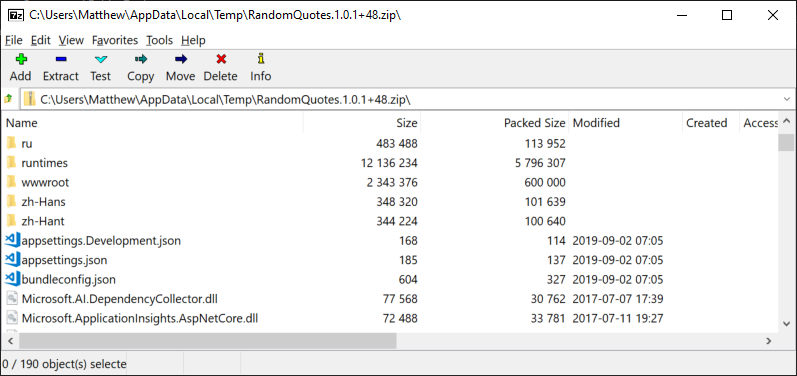Expand the address path dropdown arrow
The image size is (797, 376).
(787, 99)
